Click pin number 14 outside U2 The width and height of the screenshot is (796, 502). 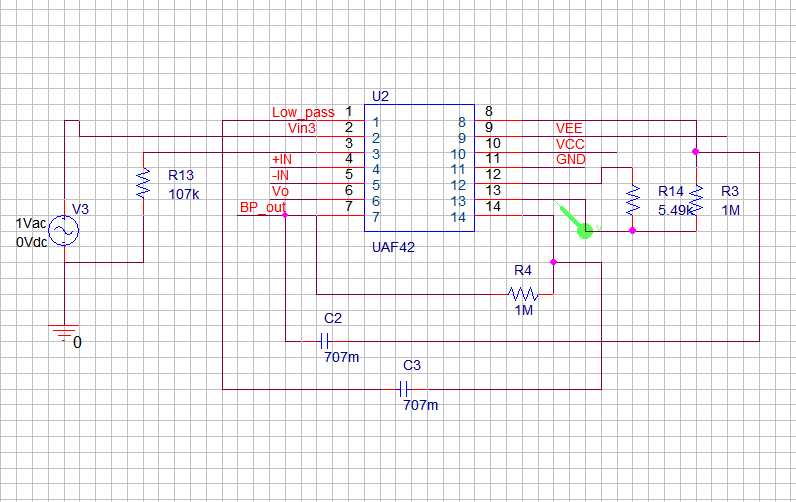click(493, 207)
